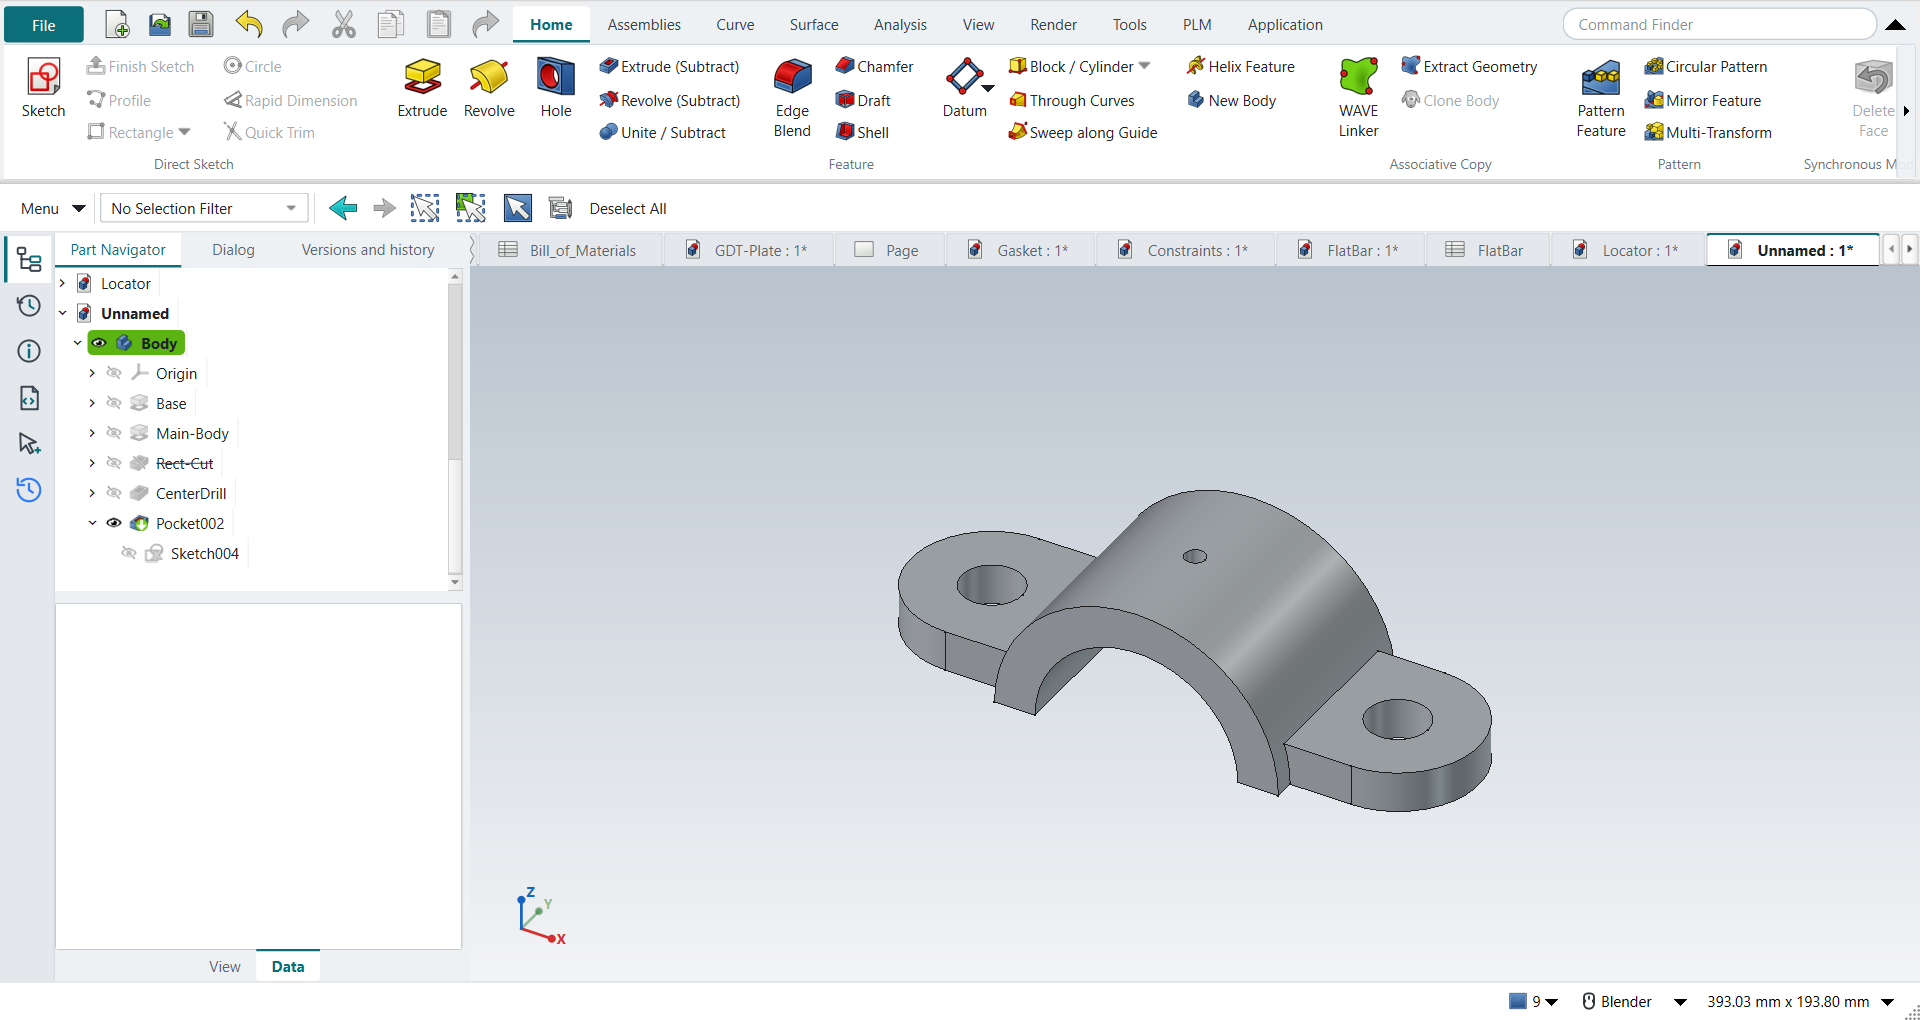1920x1020 pixels.
Task: Click the File button
Action: coord(44,25)
